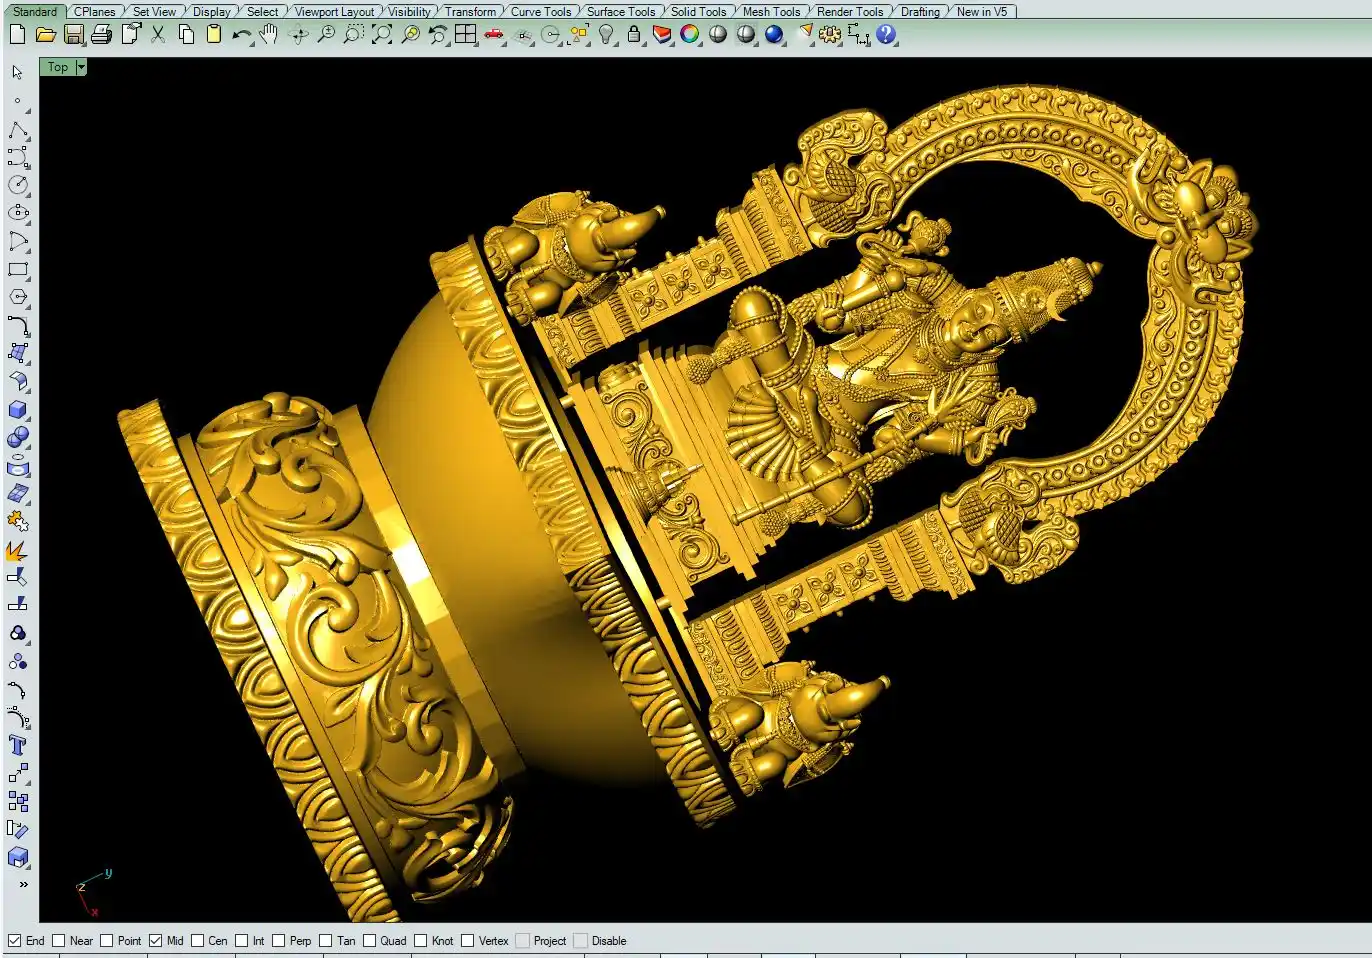Toggle the Disable osnap button
1372x958 pixels.
[x=580, y=941]
